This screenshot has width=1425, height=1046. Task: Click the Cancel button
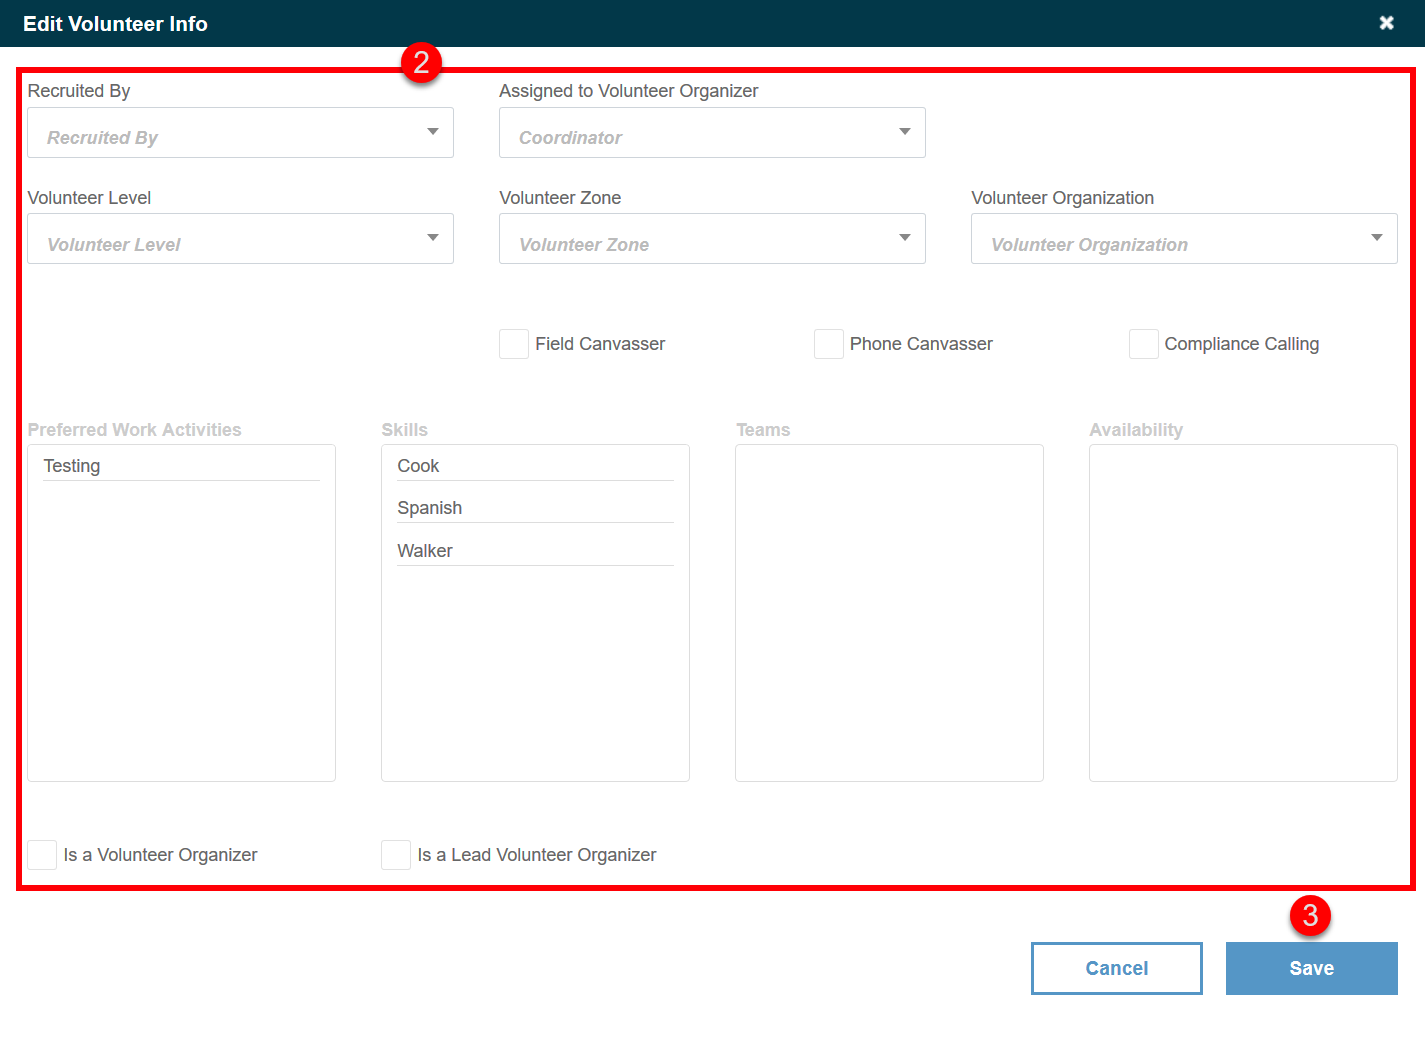tap(1116, 968)
